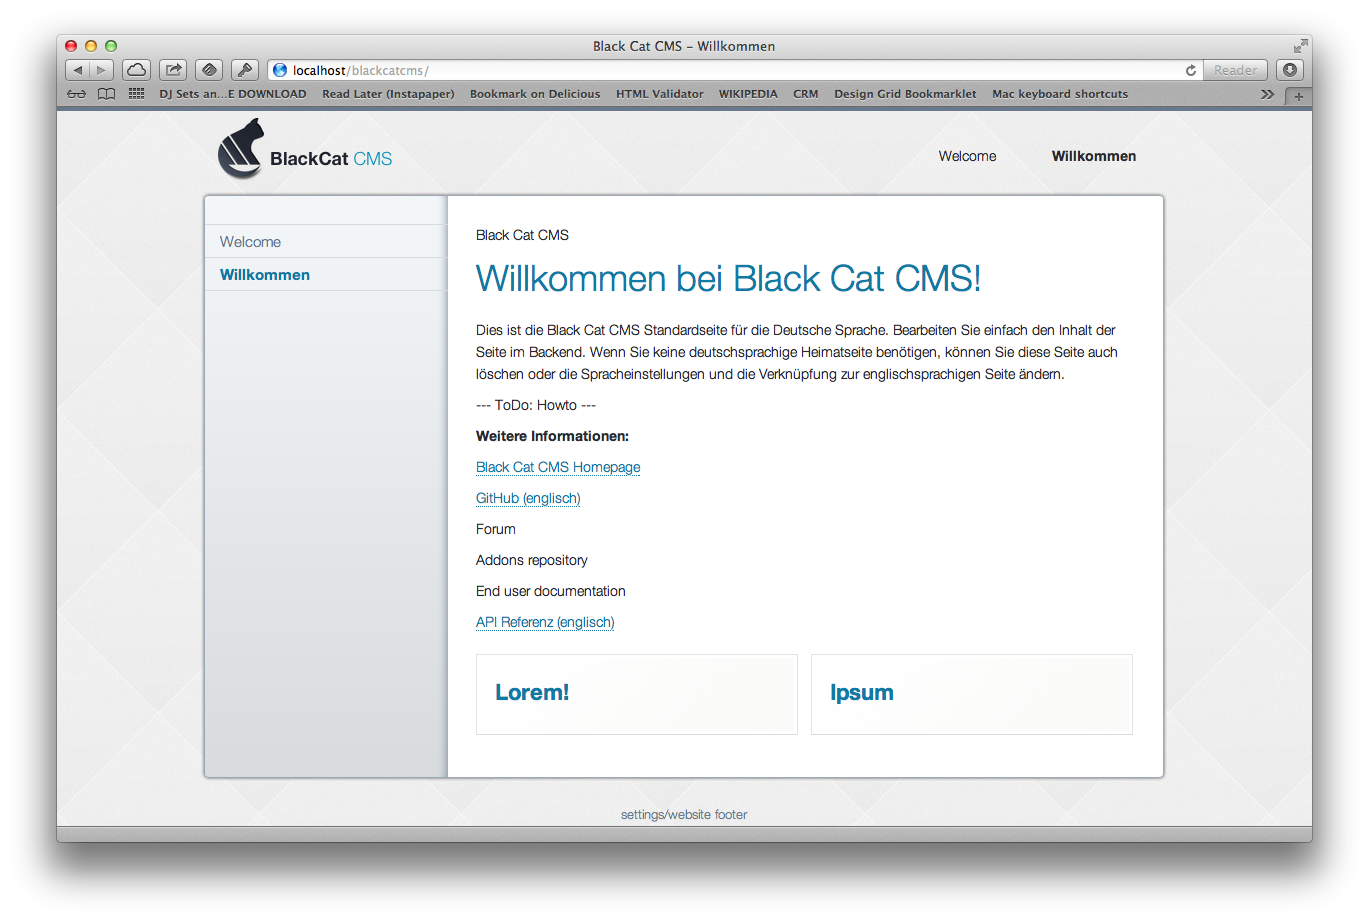Open the Black Cat CMS Homepage link
The height and width of the screenshot is (921, 1369).
(558, 467)
